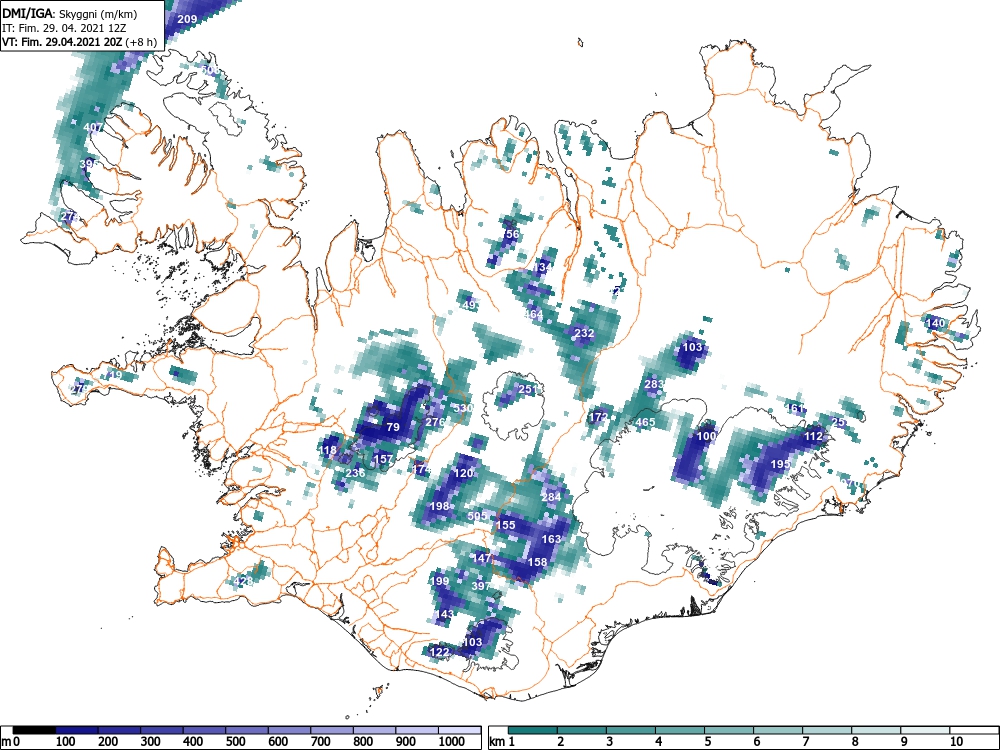Click the 'VT: Fim. 29.04.2021 20Z (+8 h)' line
This screenshot has width=1000, height=750.
tap(79, 42)
